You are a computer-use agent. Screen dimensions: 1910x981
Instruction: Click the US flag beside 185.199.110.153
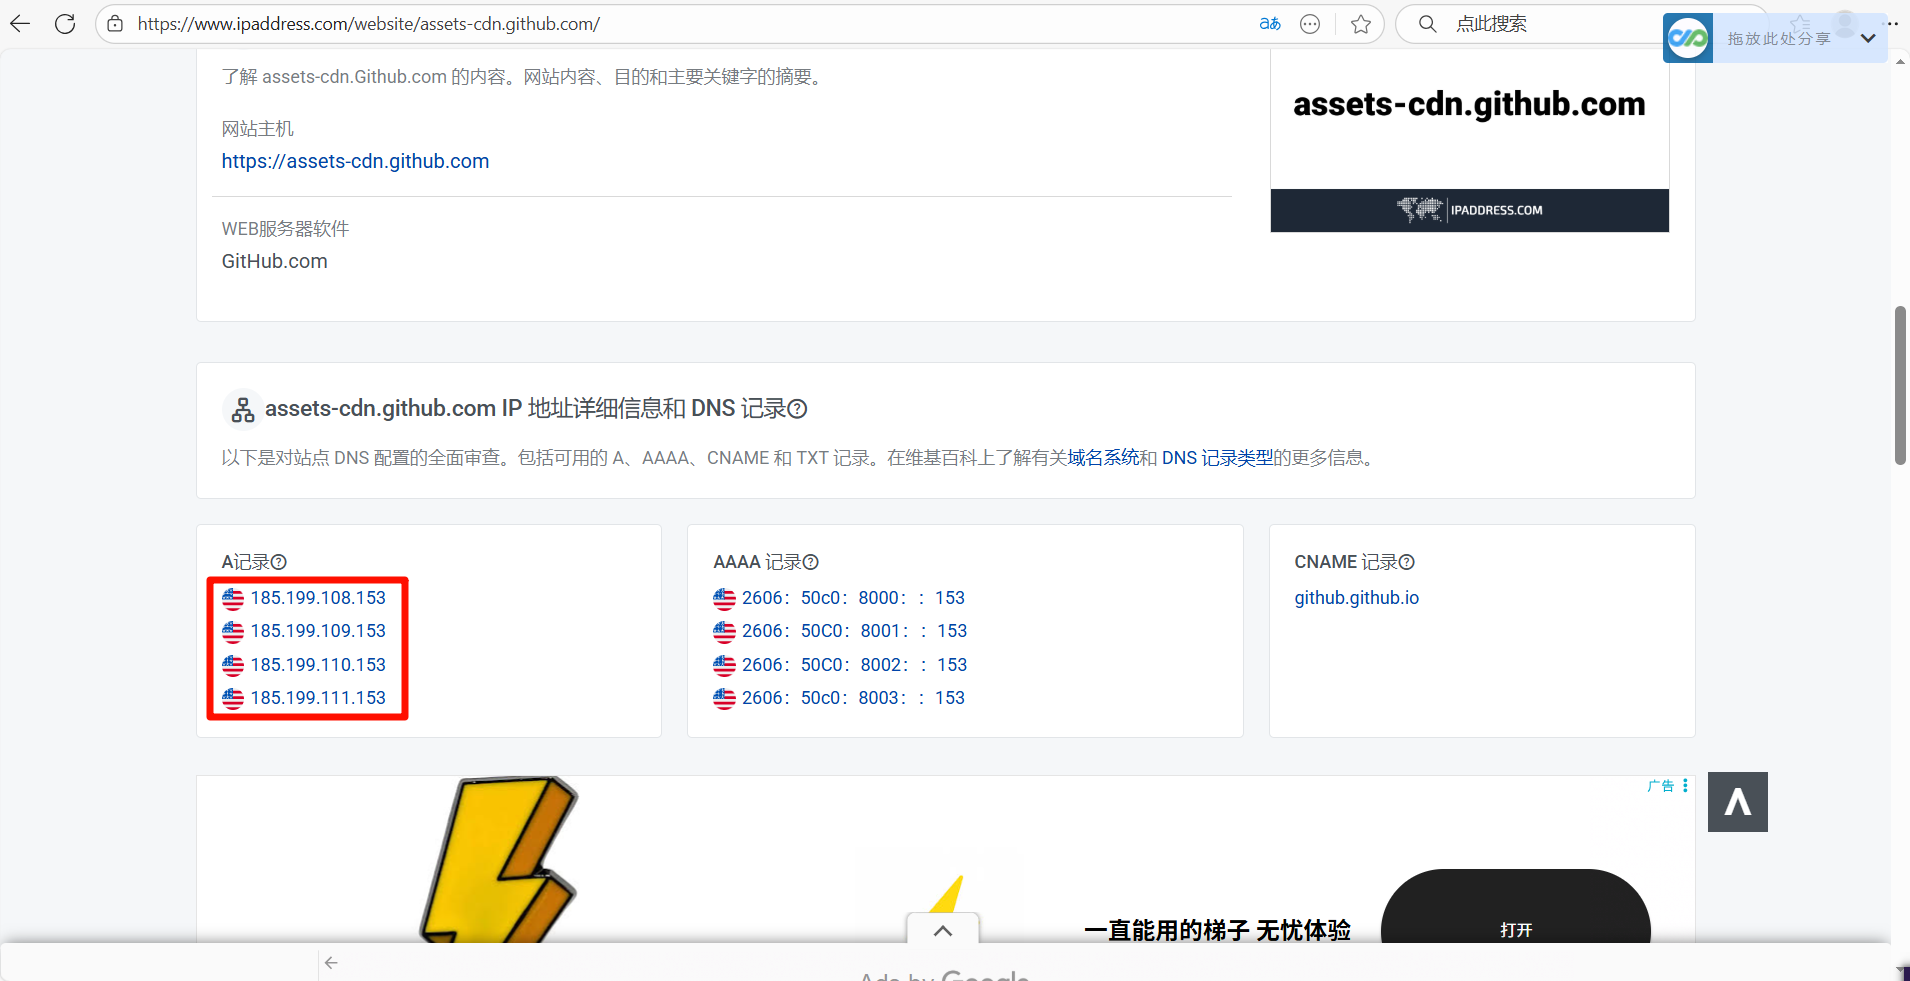pyautogui.click(x=233, y=666)
